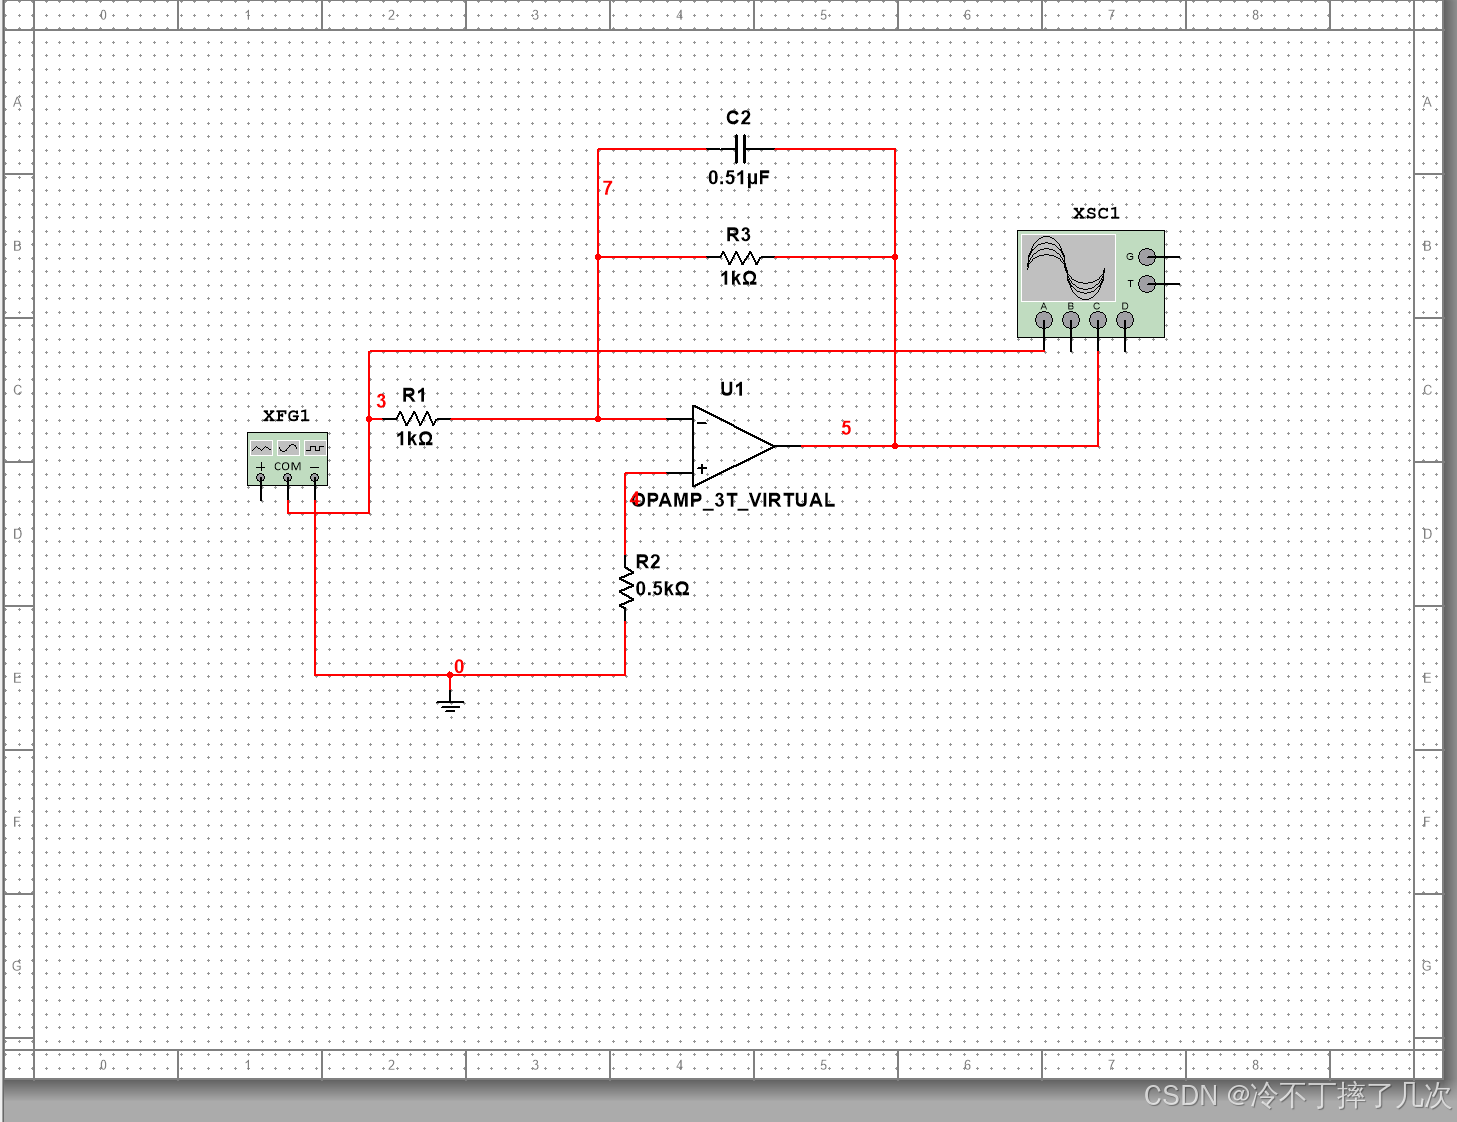Click the oscilloscope G terminal

tap(1148, 257)
